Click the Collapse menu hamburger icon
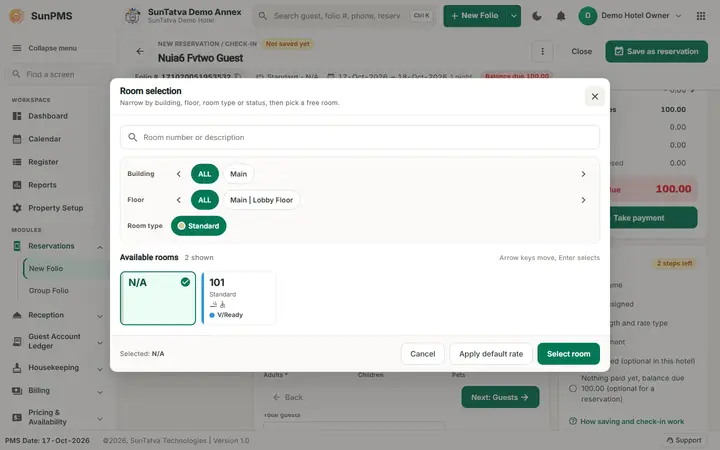 [17, 48]
